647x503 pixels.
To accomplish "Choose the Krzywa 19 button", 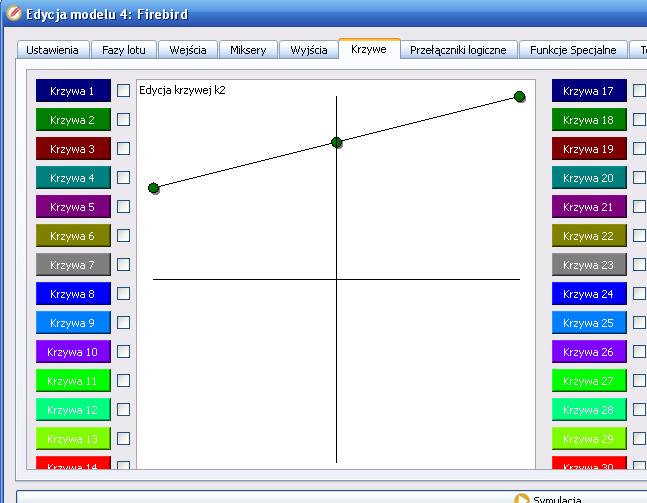I will 589,149.
